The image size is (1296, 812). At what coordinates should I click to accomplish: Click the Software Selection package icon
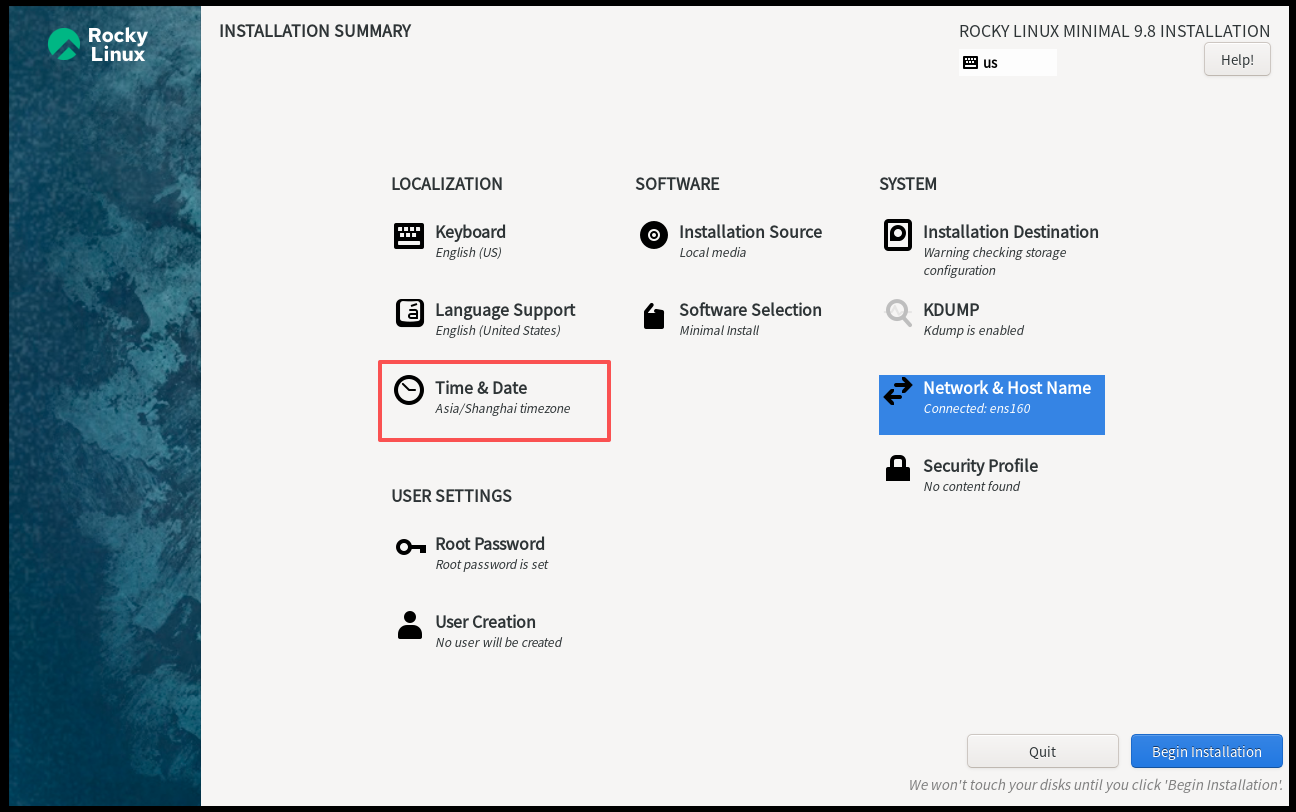654,315
